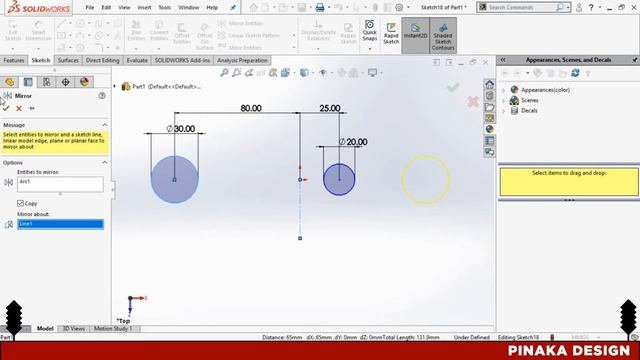Open SOLIDWORKS Forum tab in task pane
Image resolution: width=640 pixels, height=360 pixels.
tap(489, 152)
